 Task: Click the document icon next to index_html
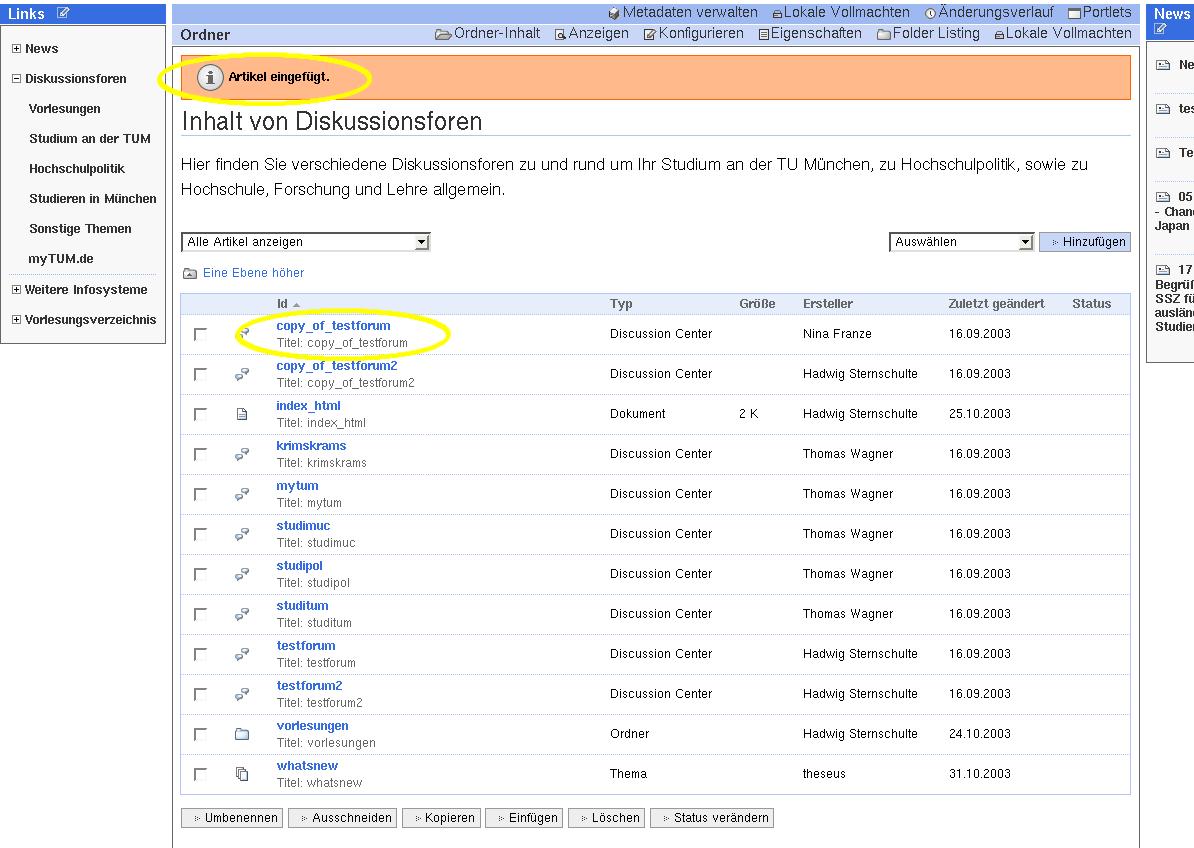242,414
